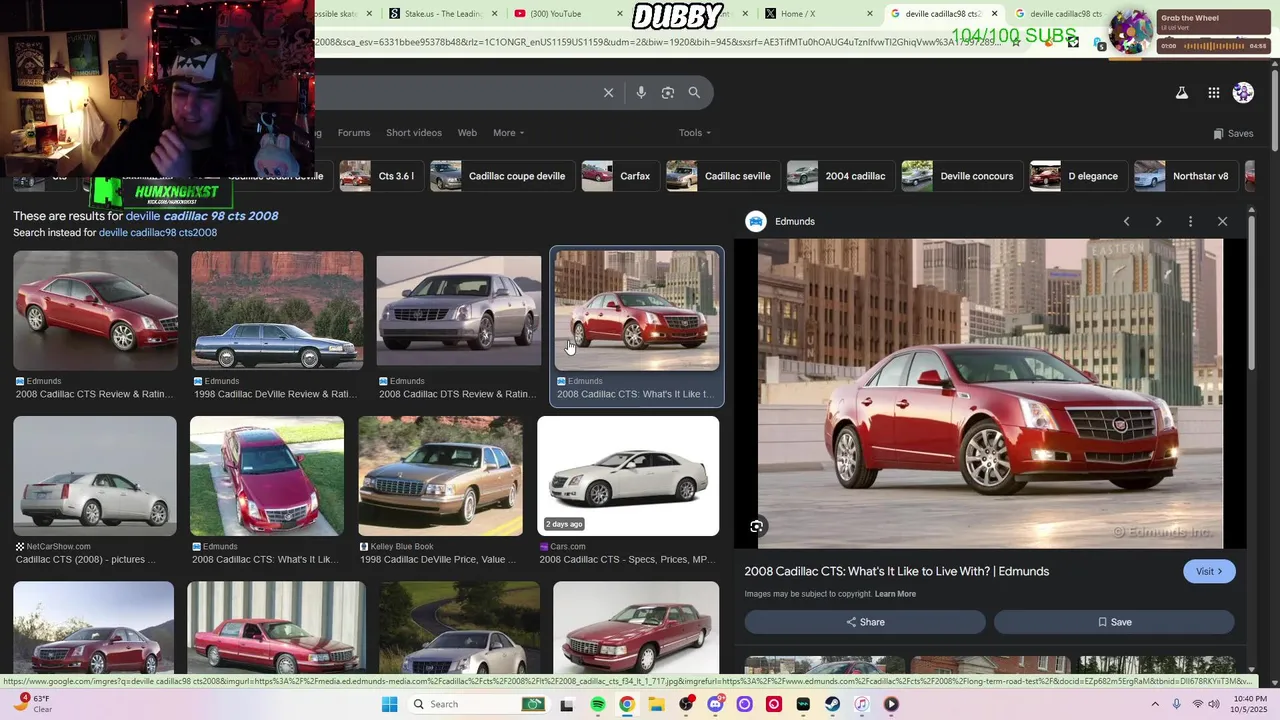1280x720 pixels.
Task: Open three-dot options in image preview
Action: [1190, 221]
